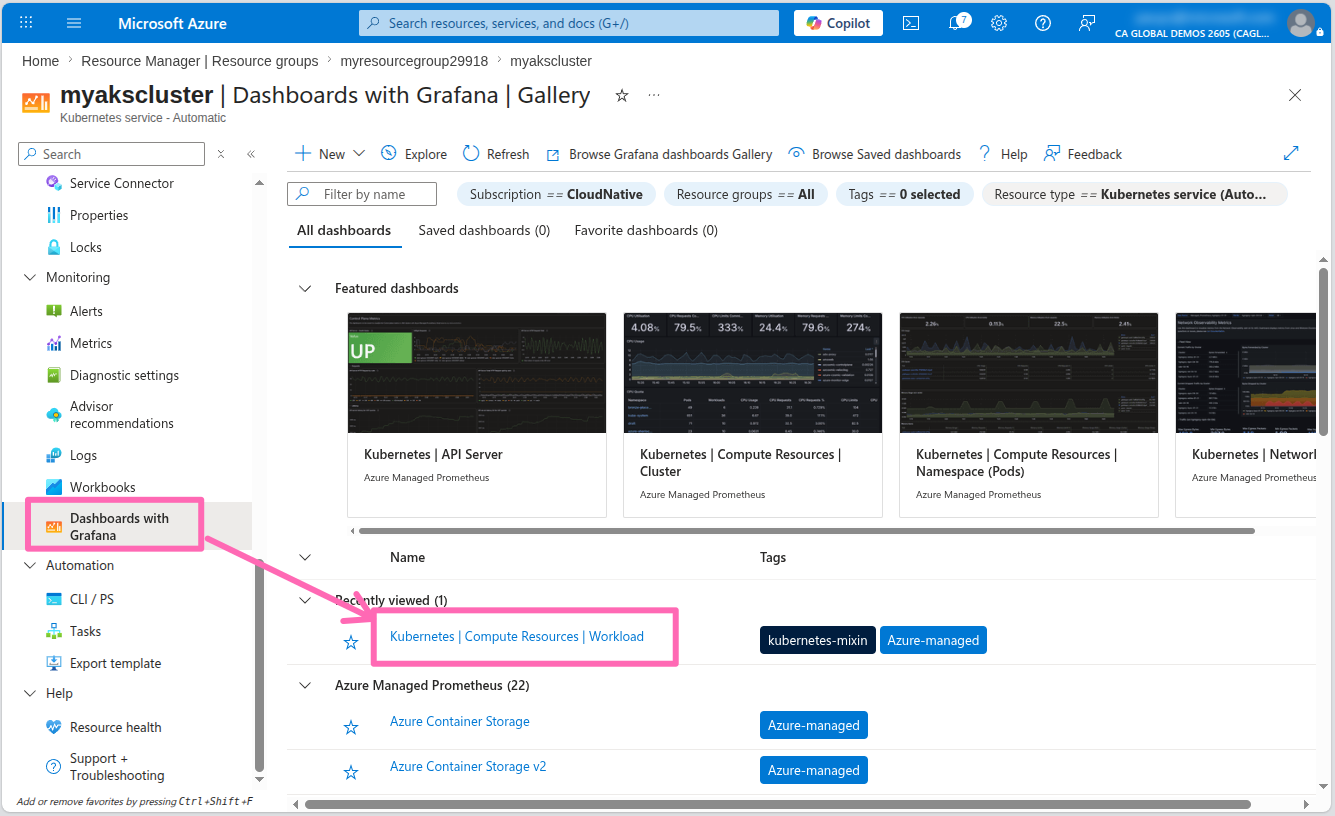Click the sidebar collapse double-chevron
The image size is (1335, 816).
coord(251,154)
